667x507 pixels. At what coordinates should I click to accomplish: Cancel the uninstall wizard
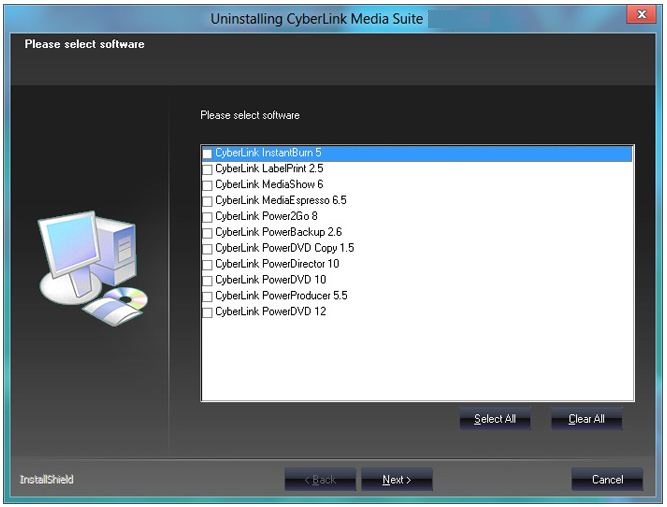tap(607, 480)
